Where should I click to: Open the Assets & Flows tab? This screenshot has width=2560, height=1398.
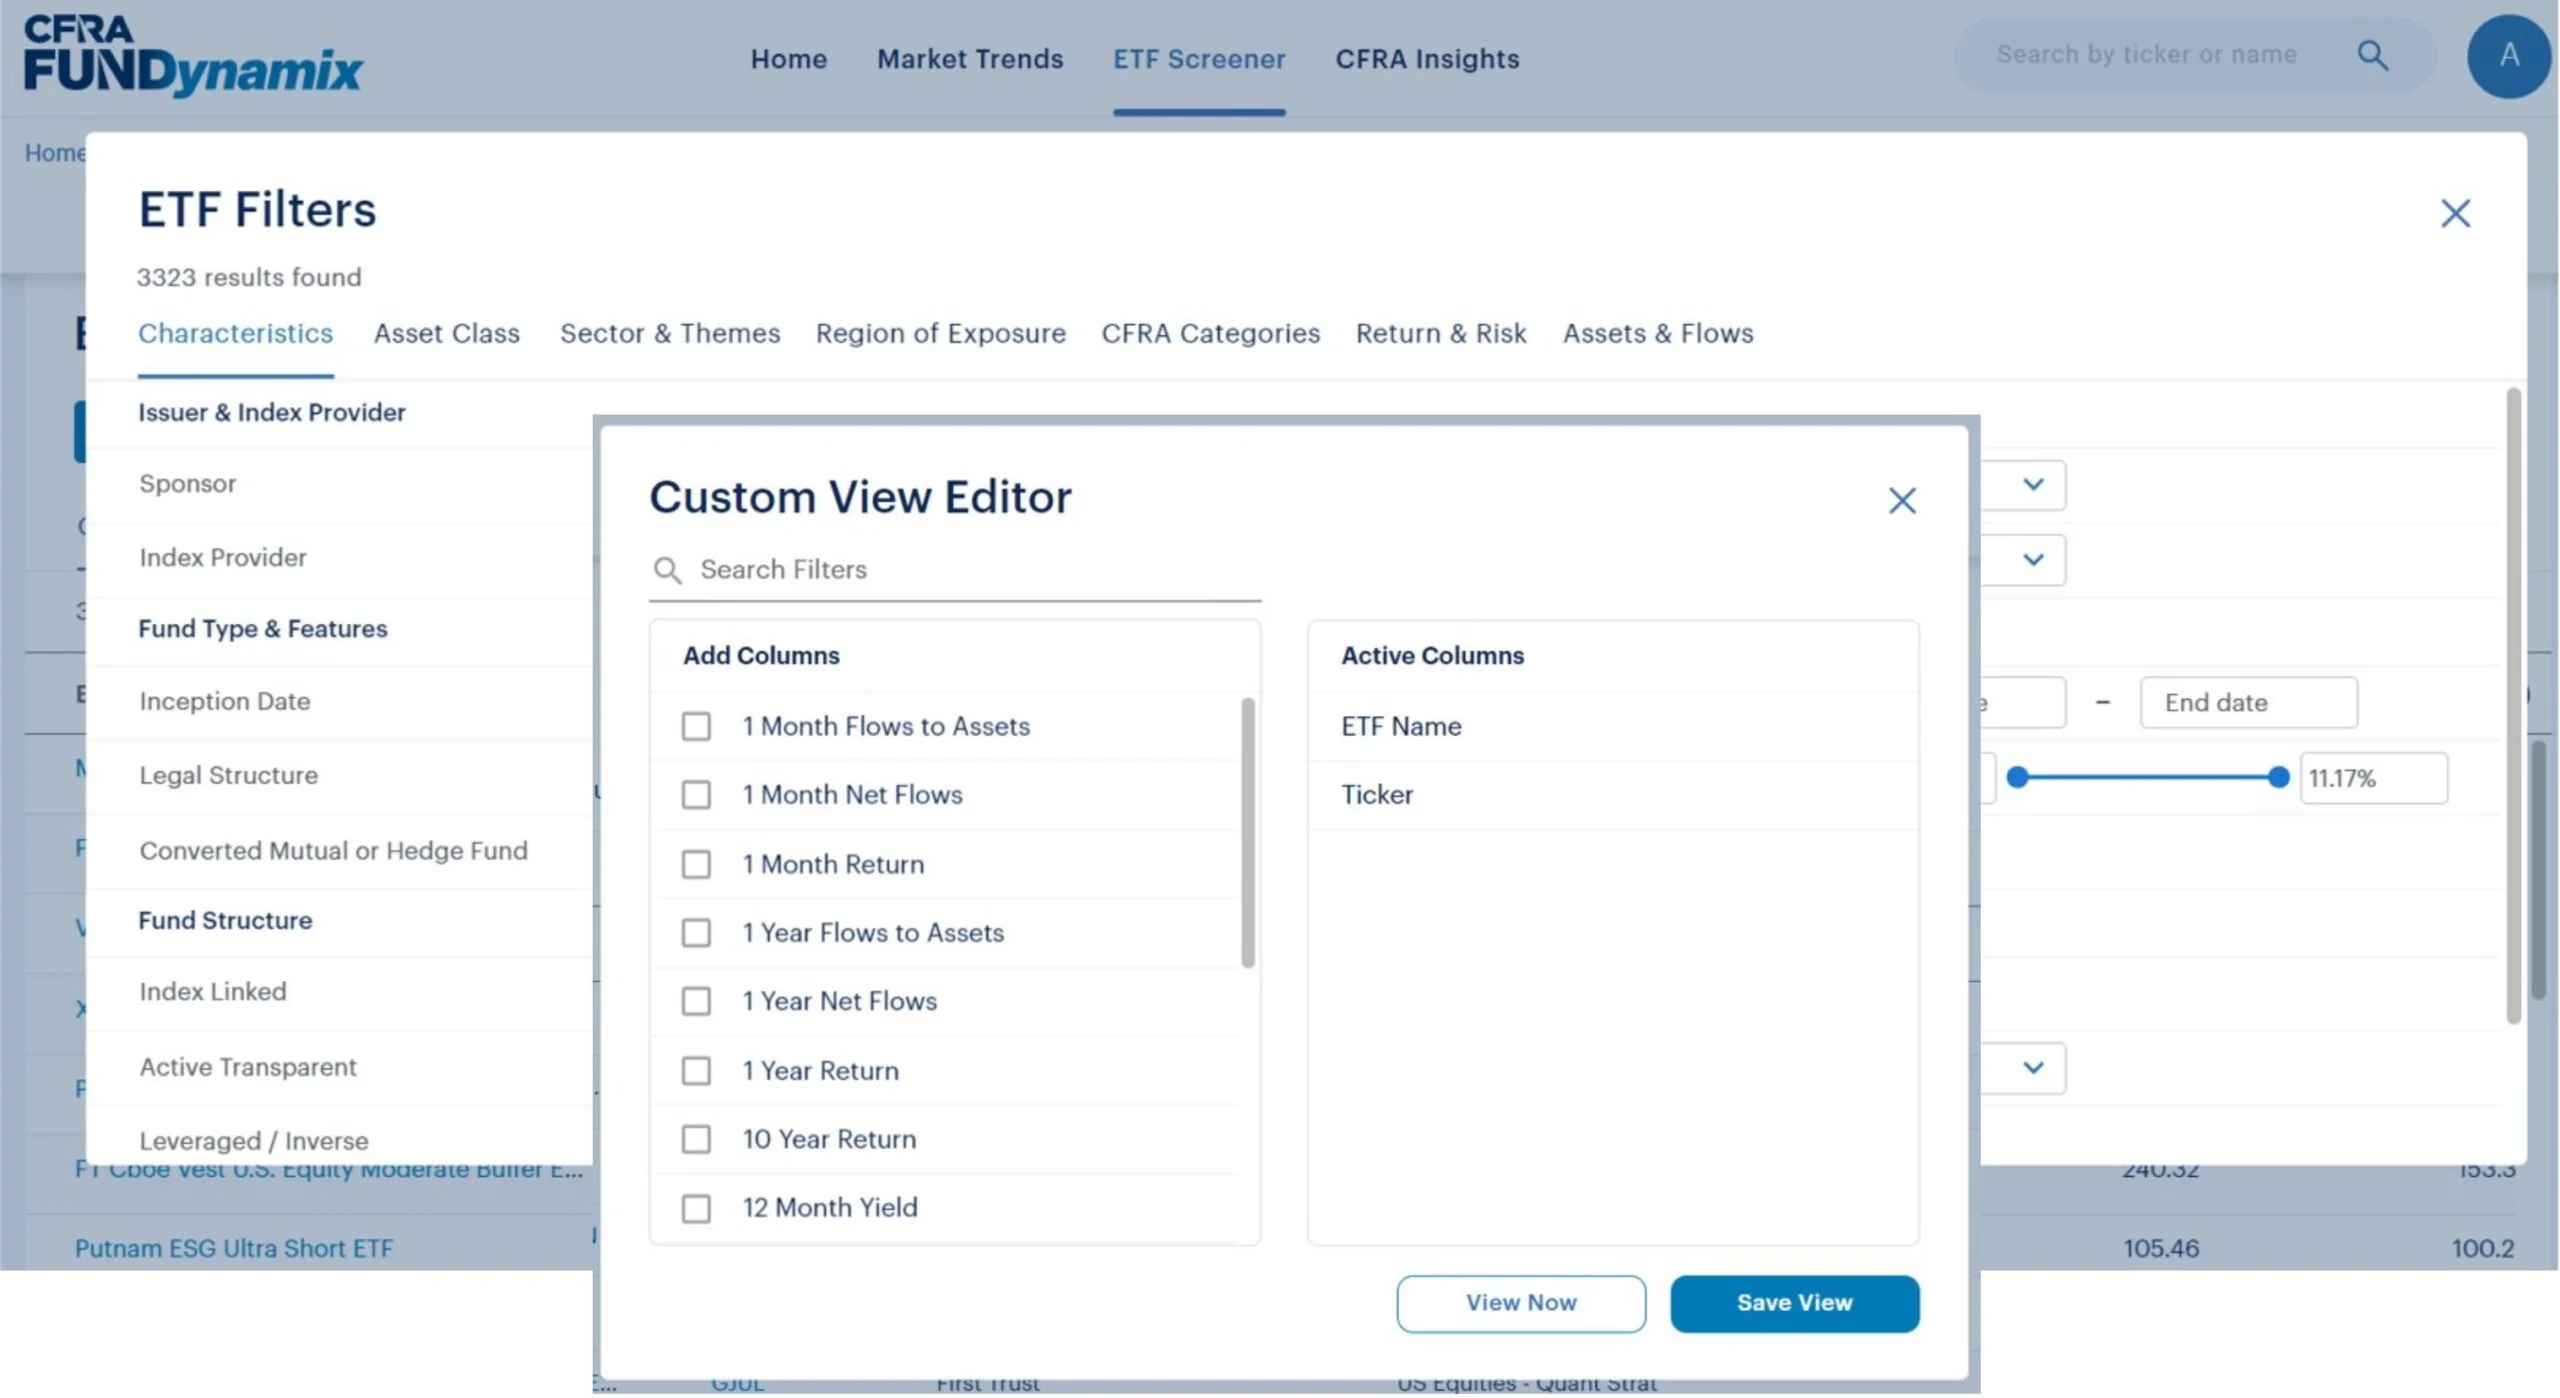[x=1658, y=333]
